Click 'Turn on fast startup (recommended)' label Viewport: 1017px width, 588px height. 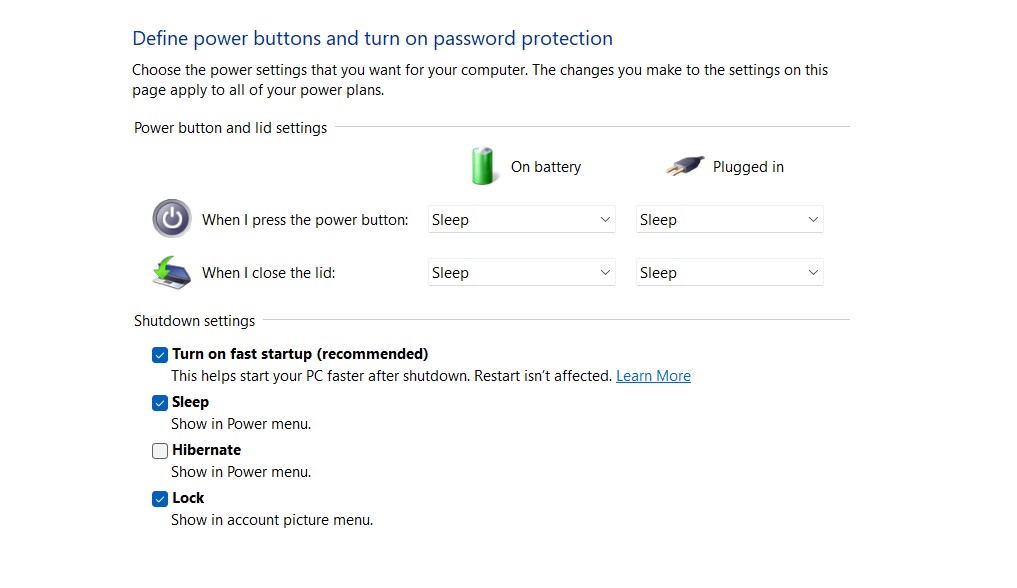pyautogui.click(x=300, y=354)
